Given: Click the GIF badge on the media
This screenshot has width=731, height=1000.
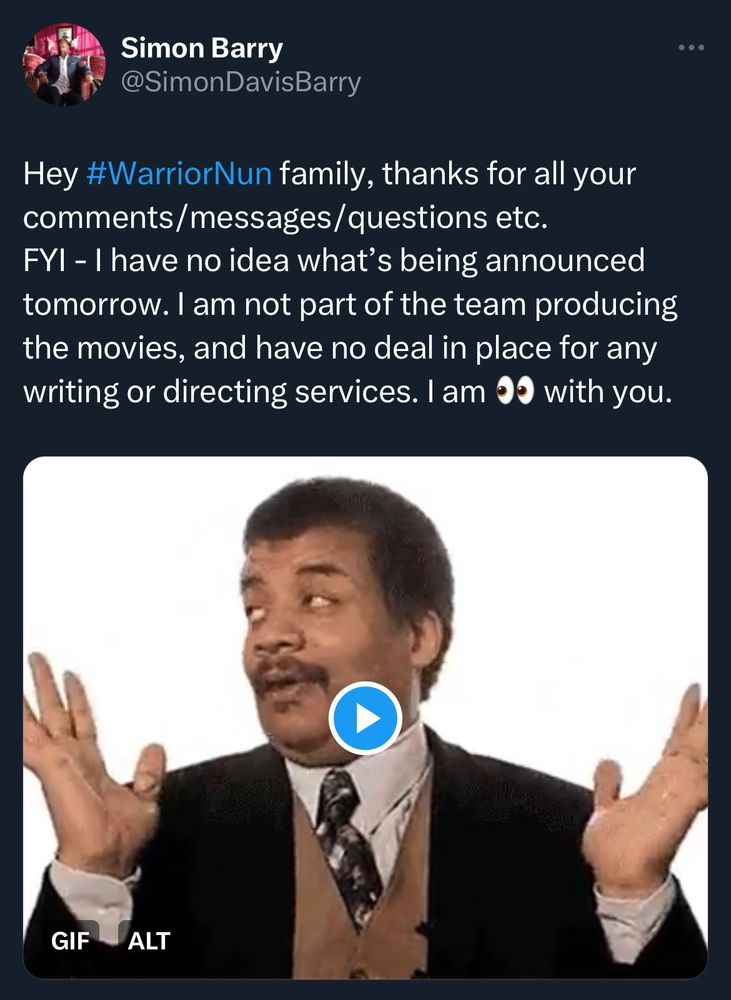Looking at the screenshot, I should tap(70, 940).
